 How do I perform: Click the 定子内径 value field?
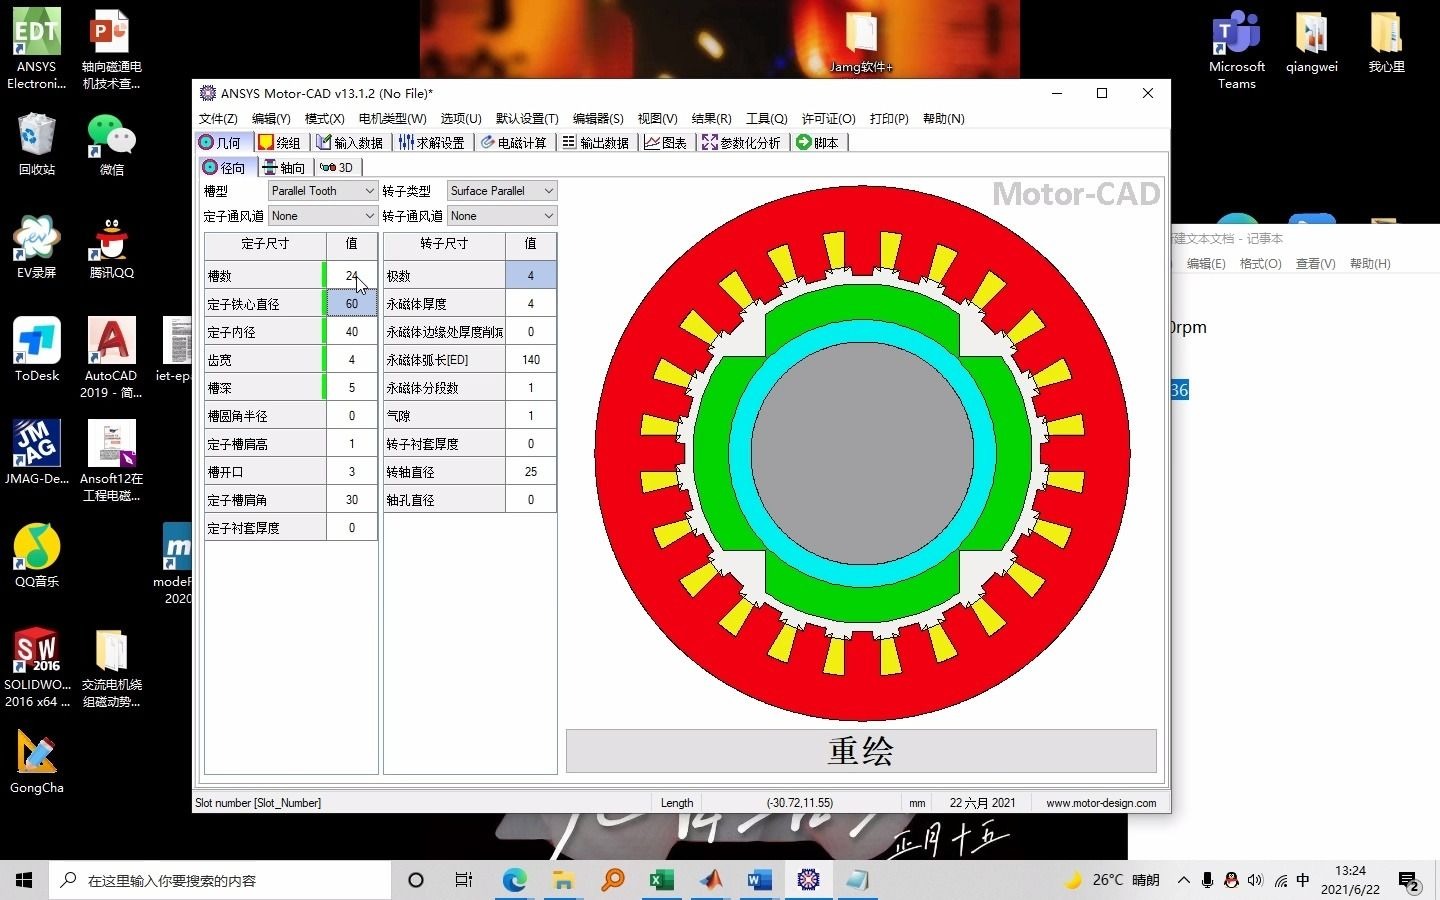[352, 332]
